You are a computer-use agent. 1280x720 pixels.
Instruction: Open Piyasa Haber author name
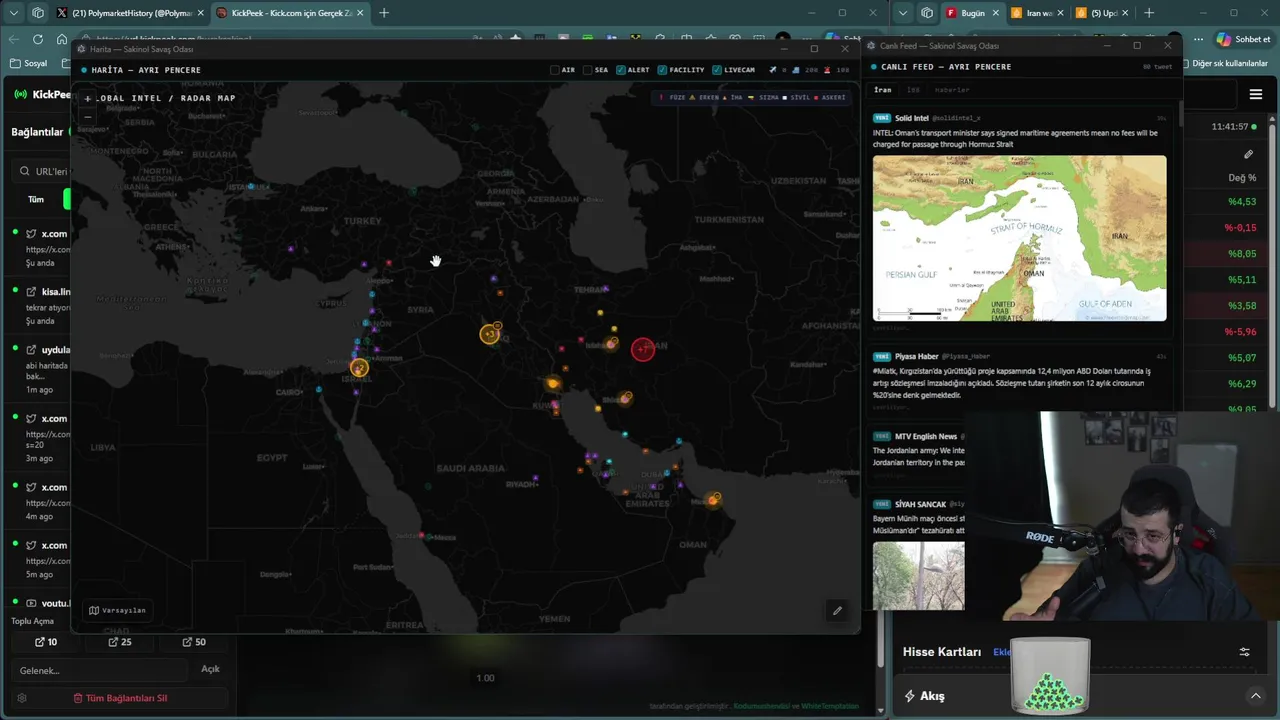(916, 356)
